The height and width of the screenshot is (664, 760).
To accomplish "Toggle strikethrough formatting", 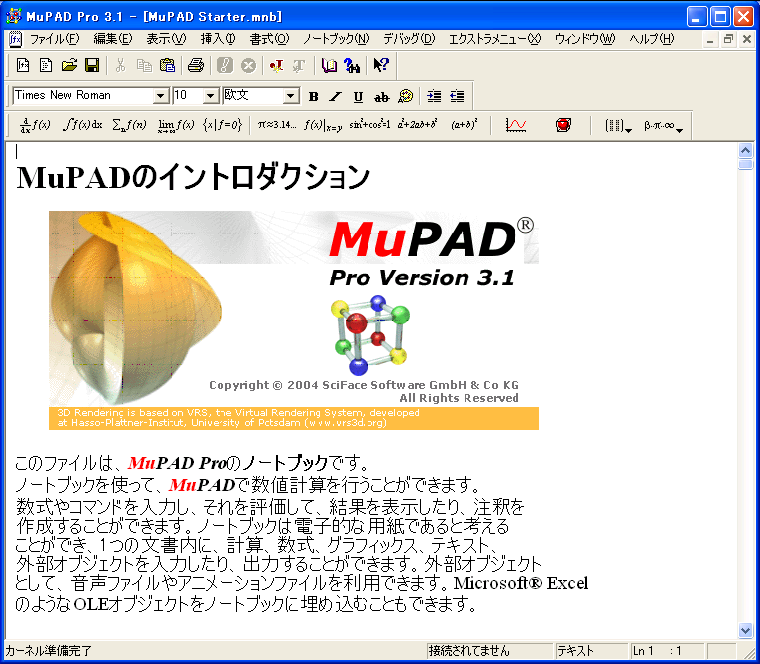I will [381, 96].
